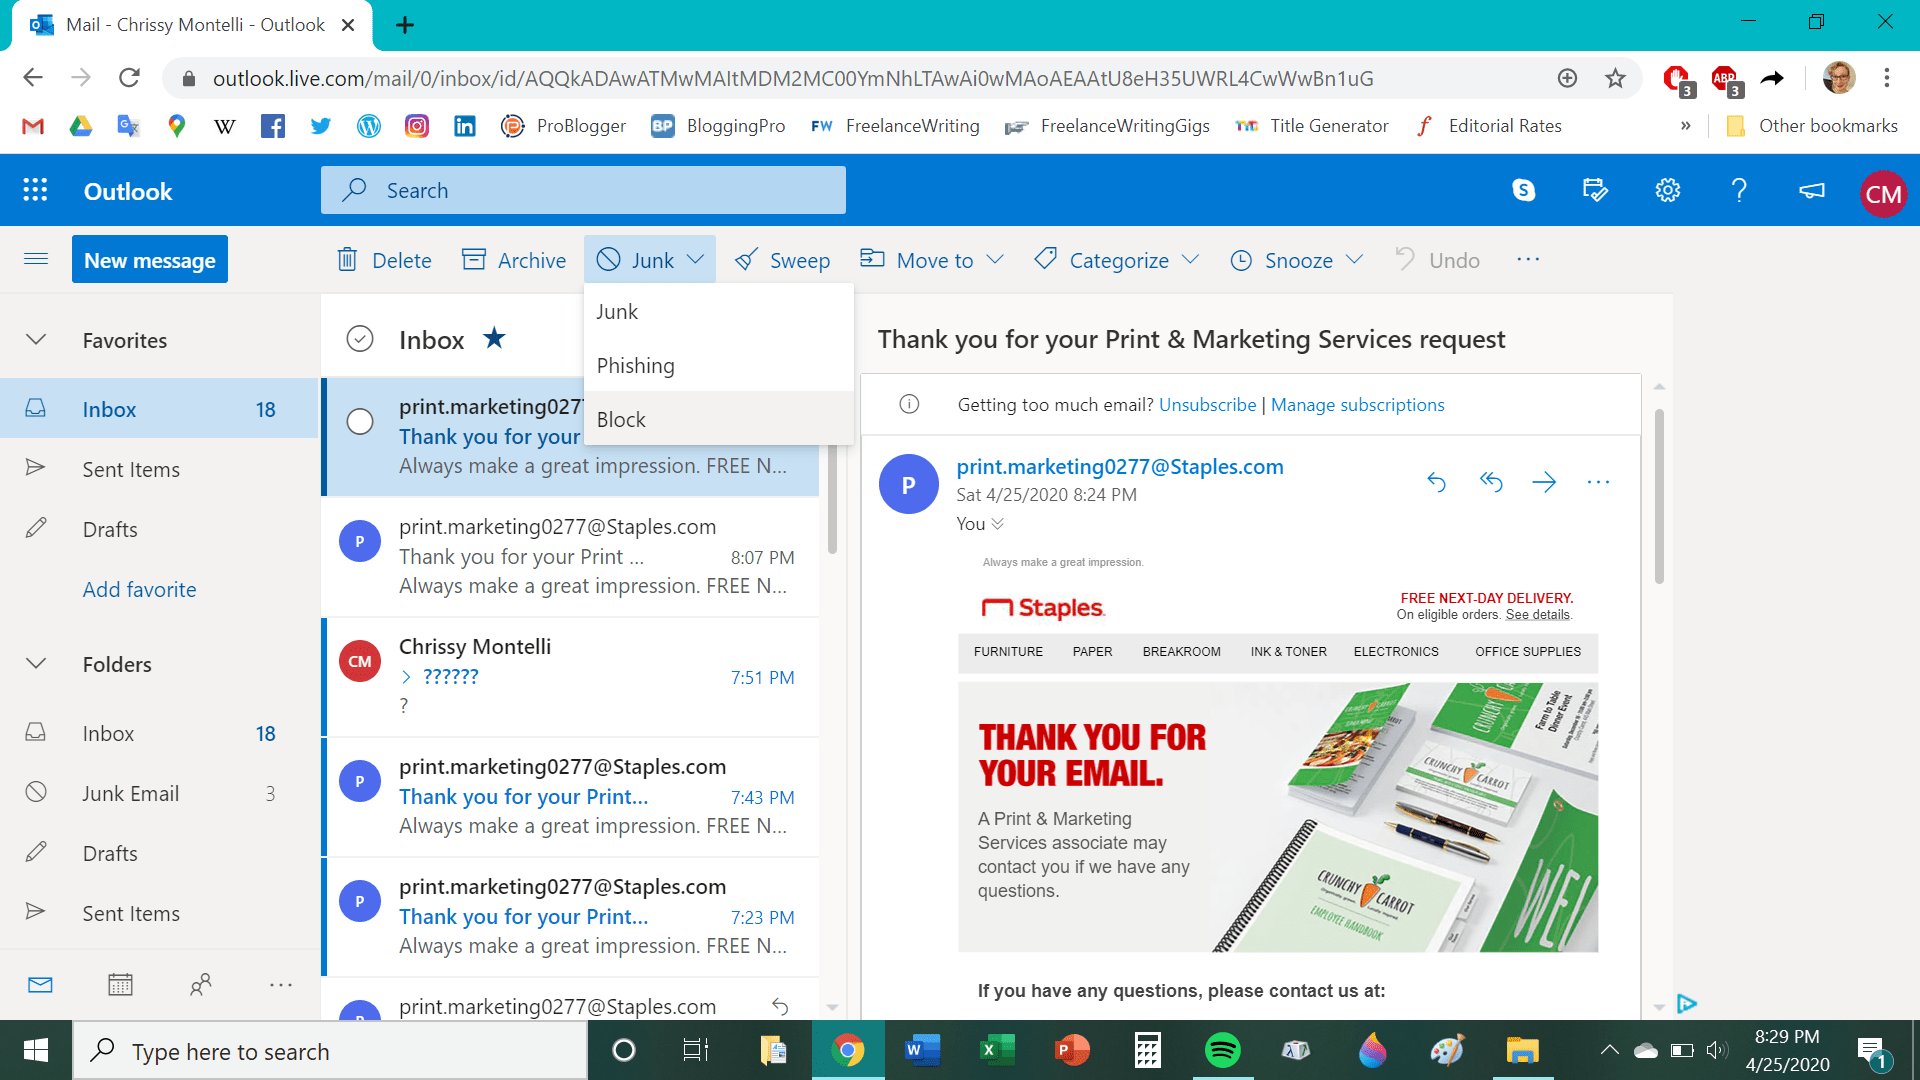Click the Reply all arrow icon
The image size is (1920, 1080).
1491,482
